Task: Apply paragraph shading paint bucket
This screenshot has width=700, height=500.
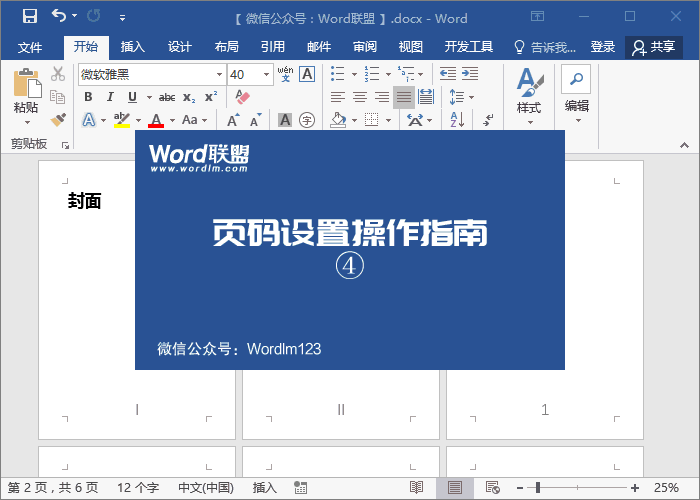Action: click(x=338, y=120)
